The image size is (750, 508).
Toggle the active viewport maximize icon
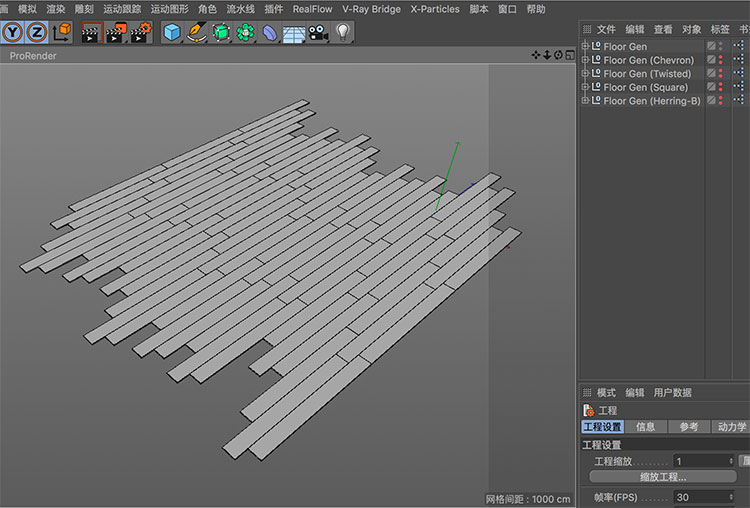click(570, 55)
